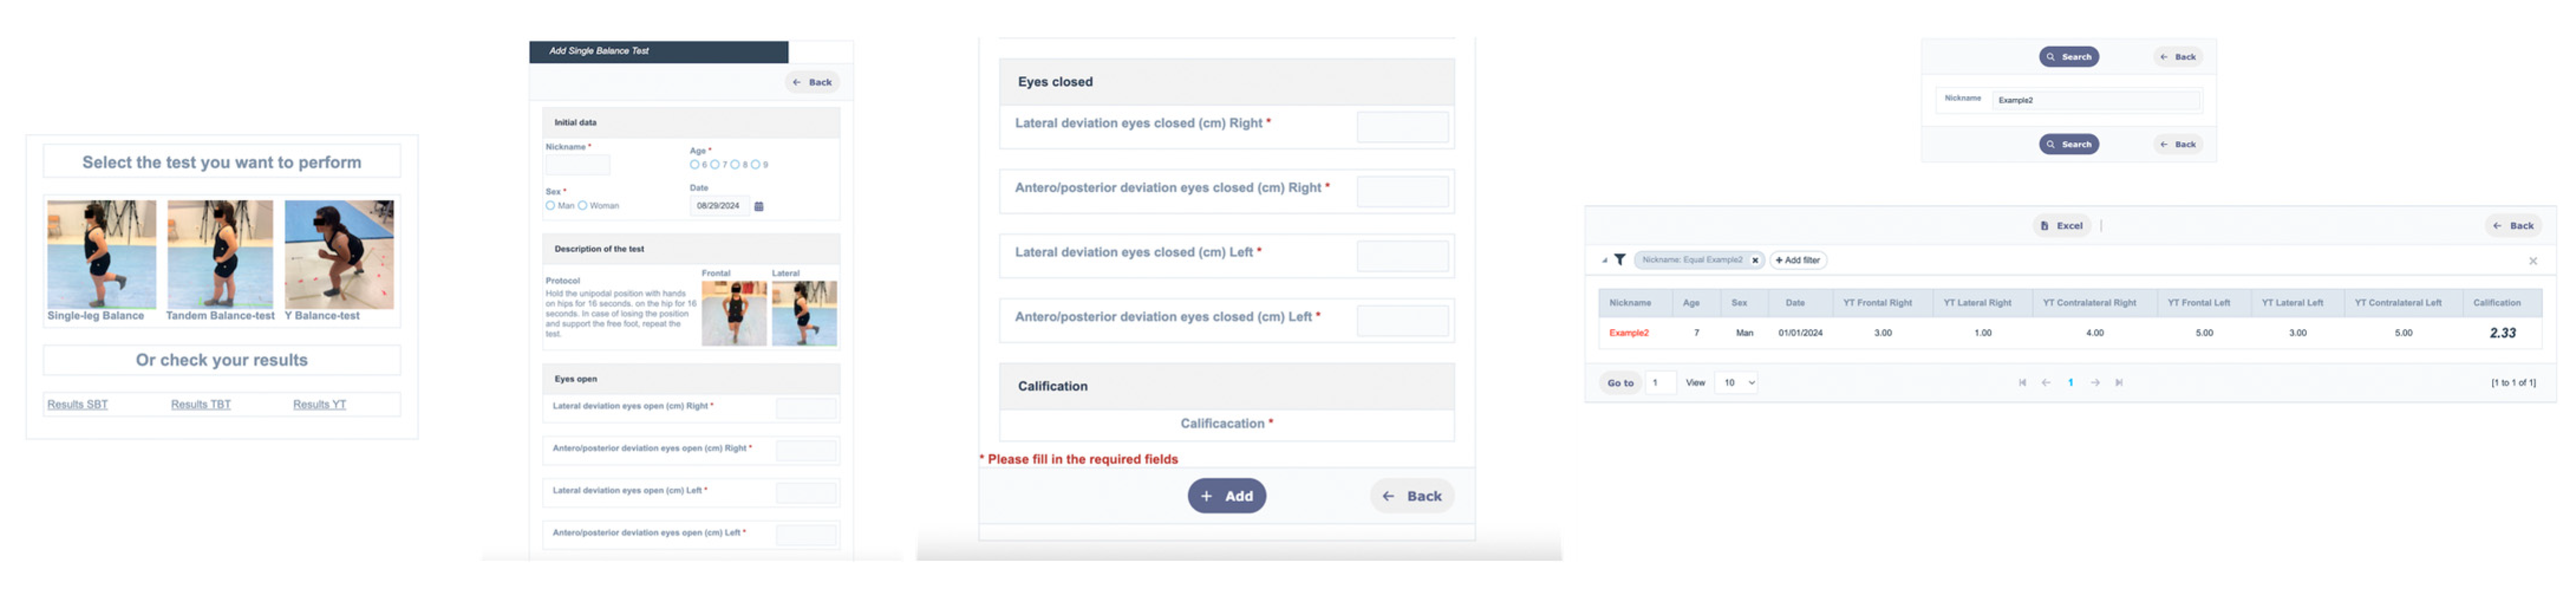Click the Lateral deviation eyes closed Right field
Viewport: 2576px width, 590px height.
pos(1402,127)
